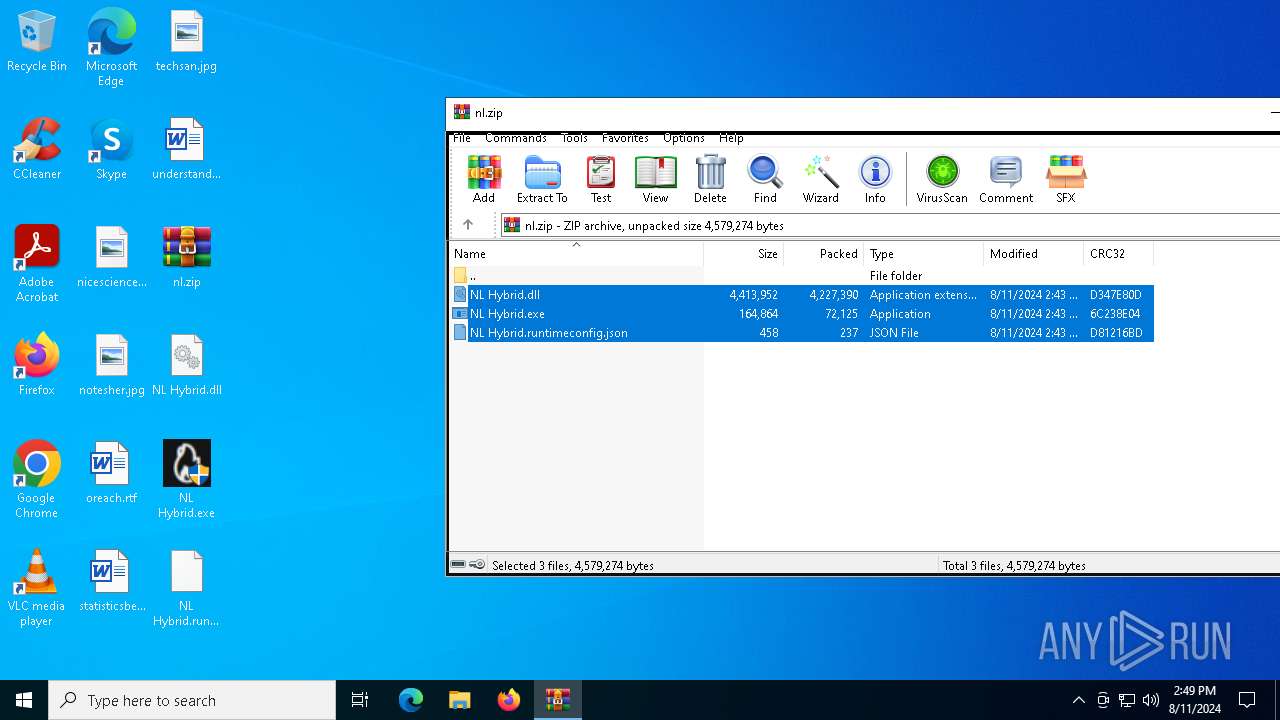Select the Recycle Bin desktop icon
Viewport: 1280px width, 720px height.
[37, 42]
